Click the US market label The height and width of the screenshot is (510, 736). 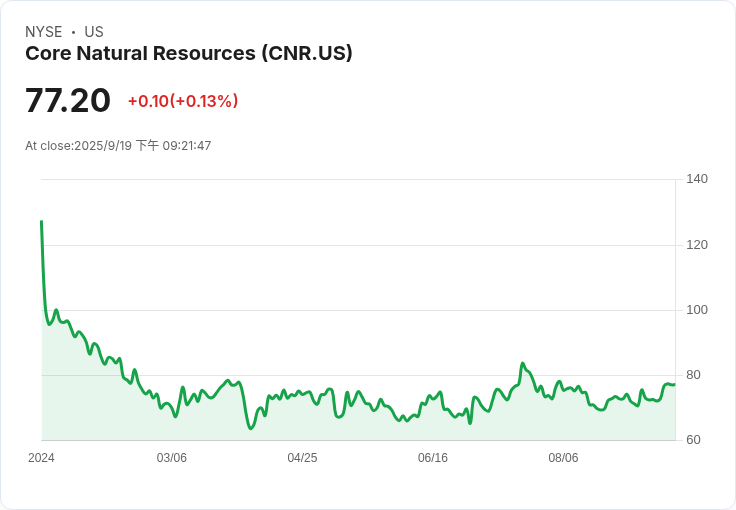94,32
